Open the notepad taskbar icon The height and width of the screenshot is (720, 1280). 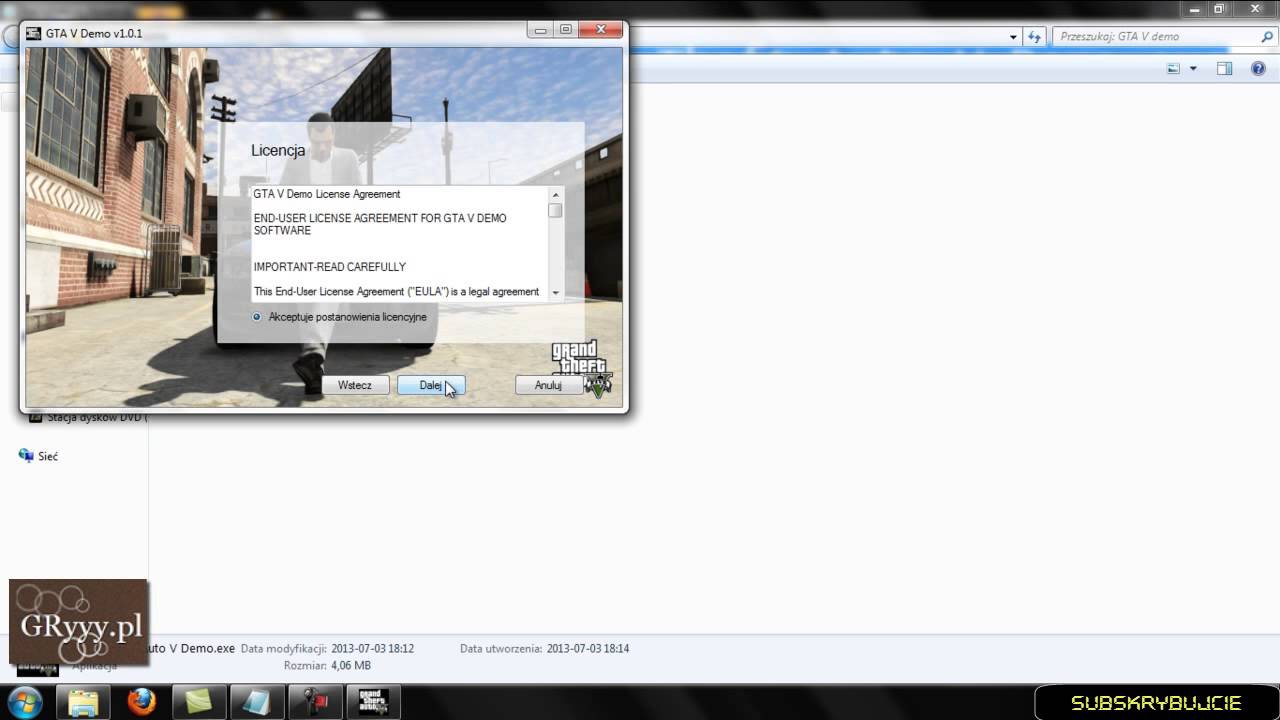coord(258,702)
